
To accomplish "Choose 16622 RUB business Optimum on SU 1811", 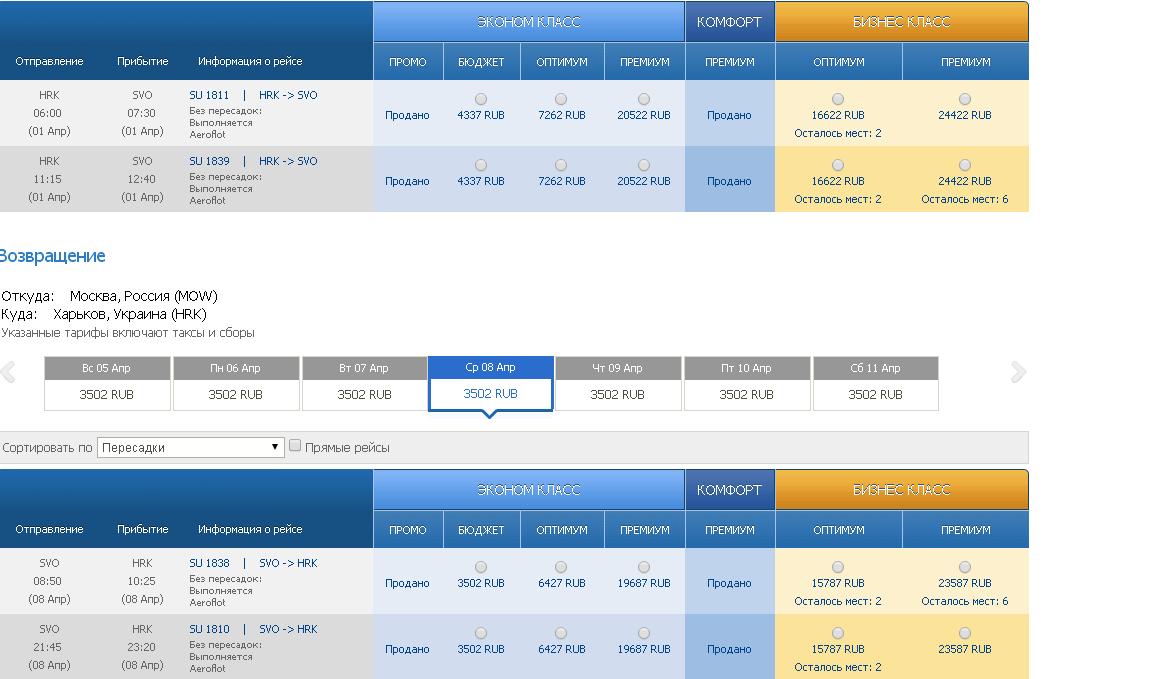I will click(x=838, y=99).
